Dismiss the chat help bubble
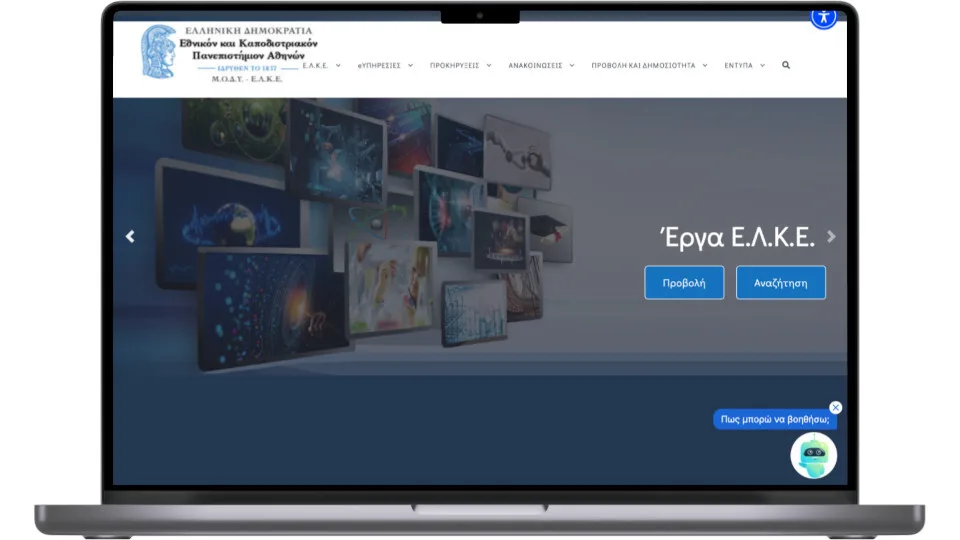Viewport: 960px width, 540px height. click(836, 407)
